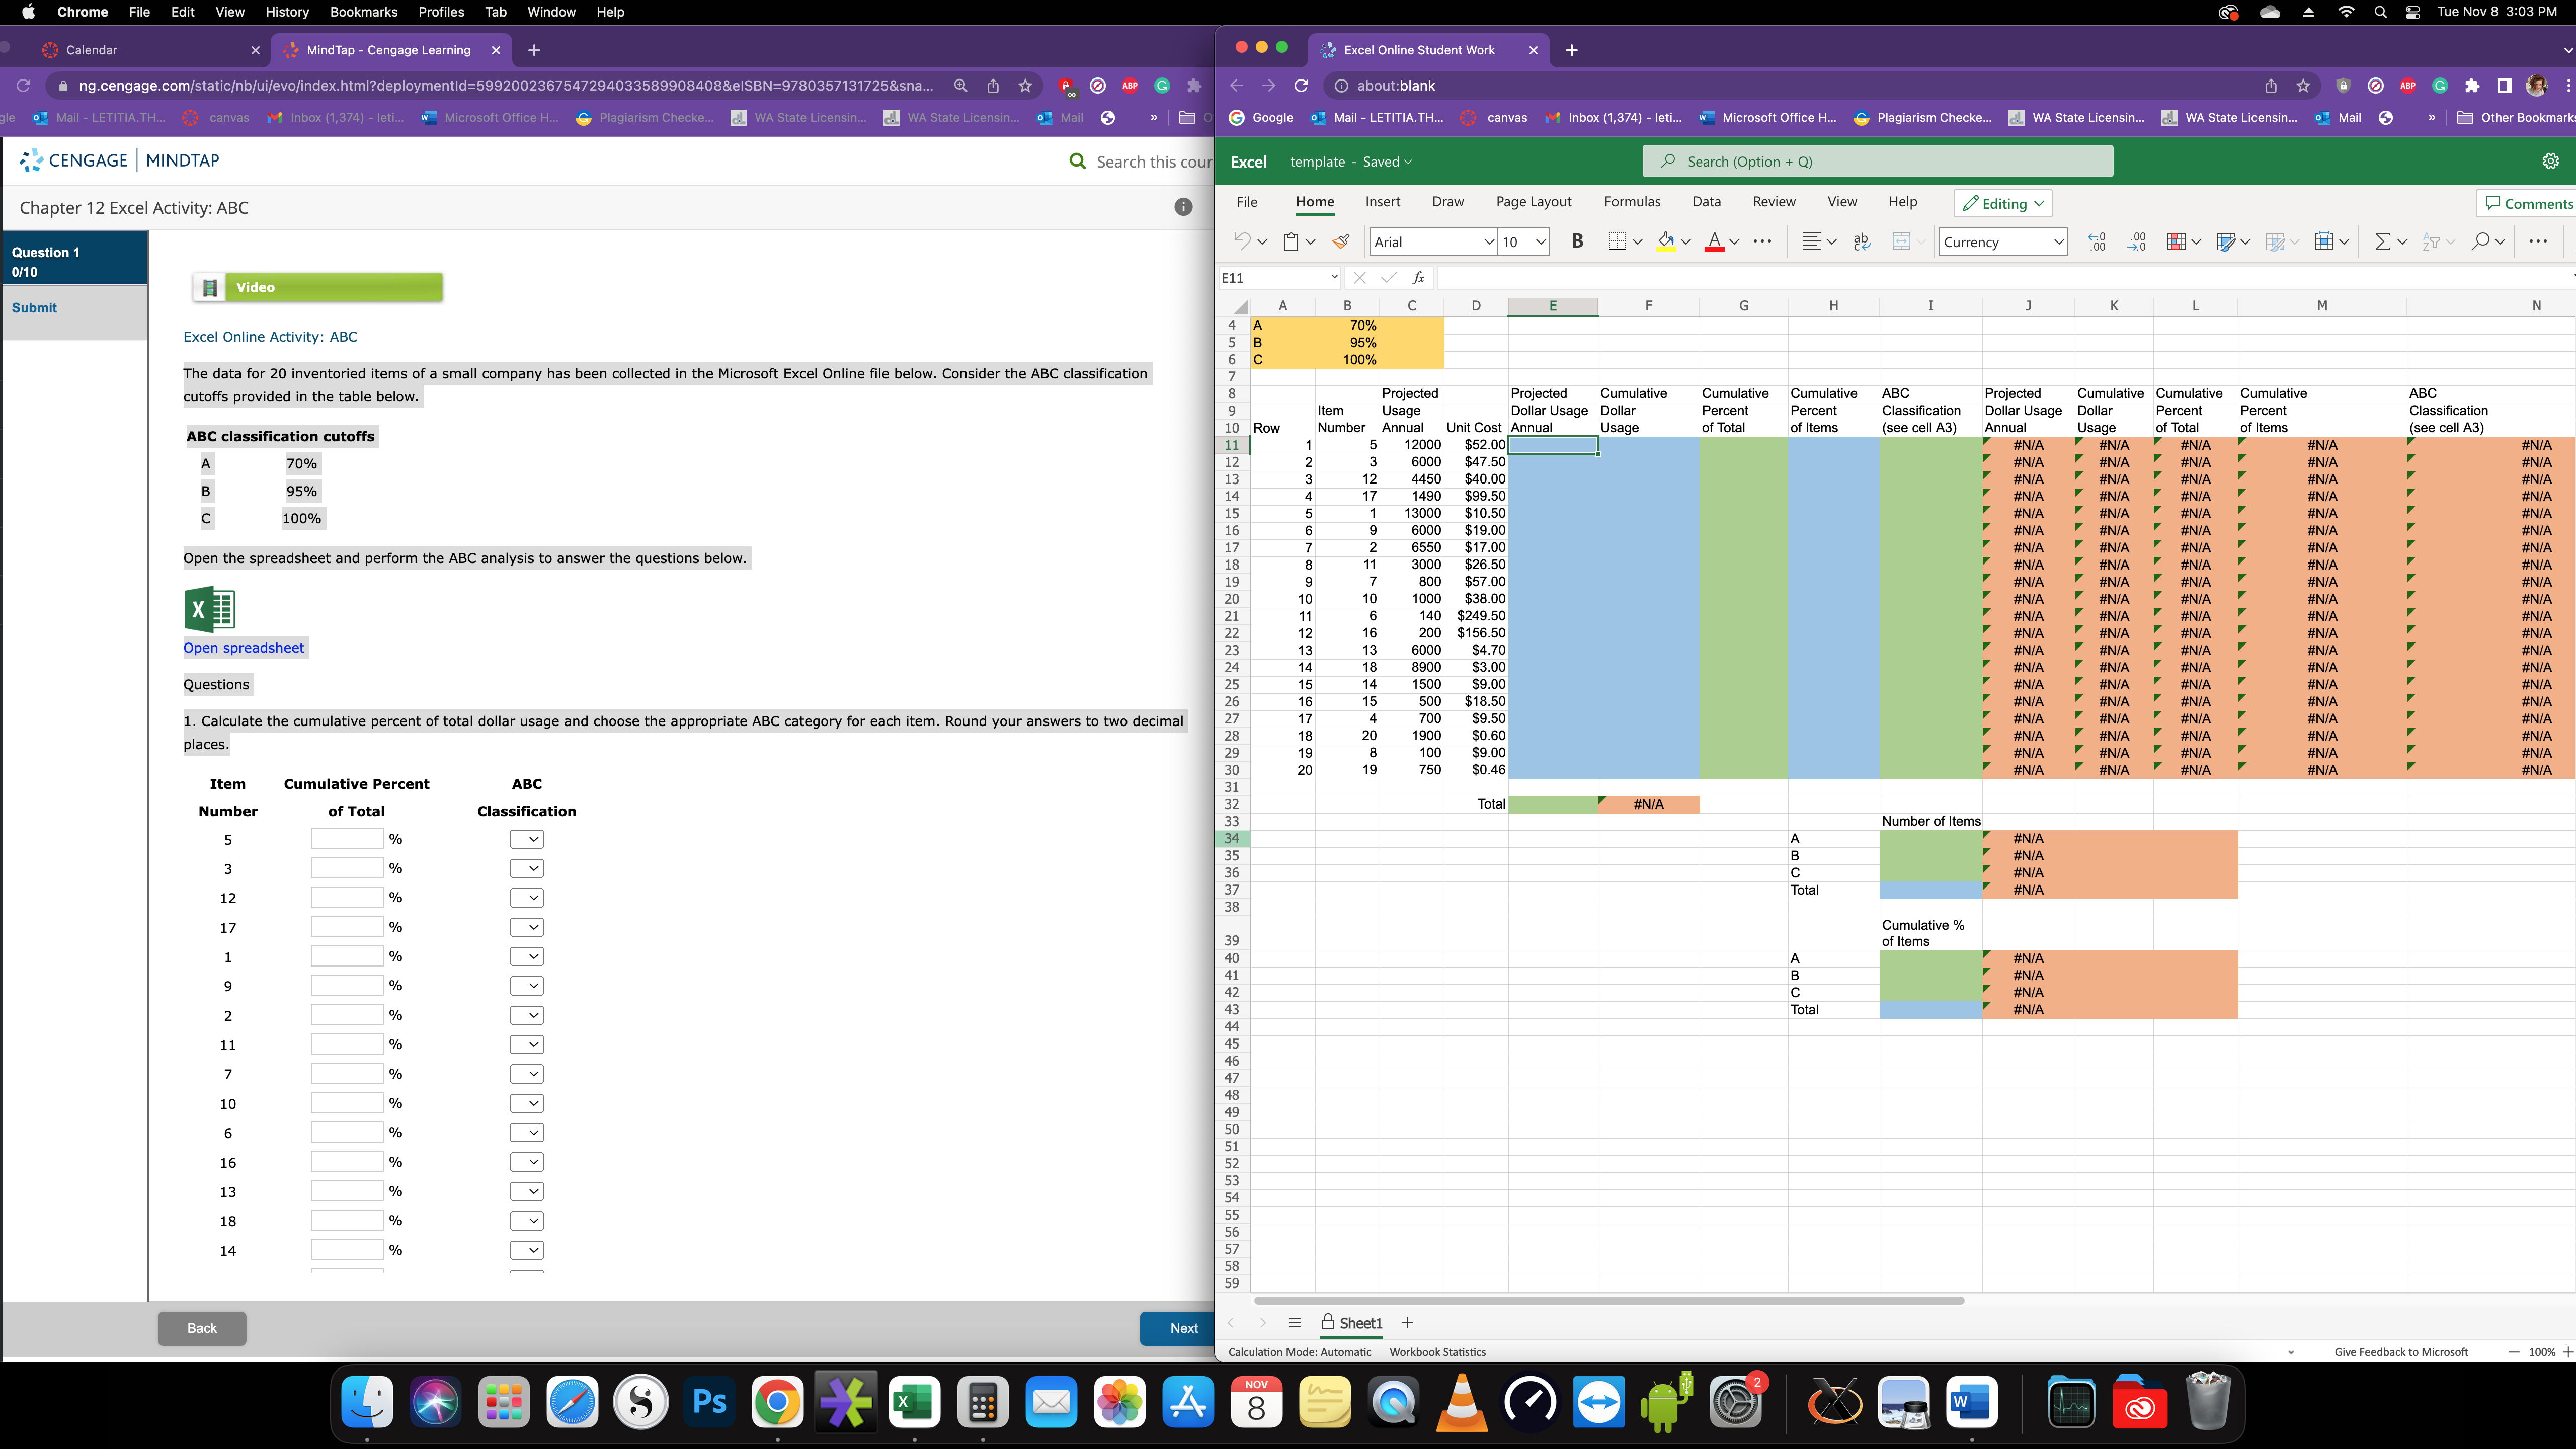The image size is (2576, 1449).
Task: Switch to the Calendar browser tab
Action: tap(150, 50)
